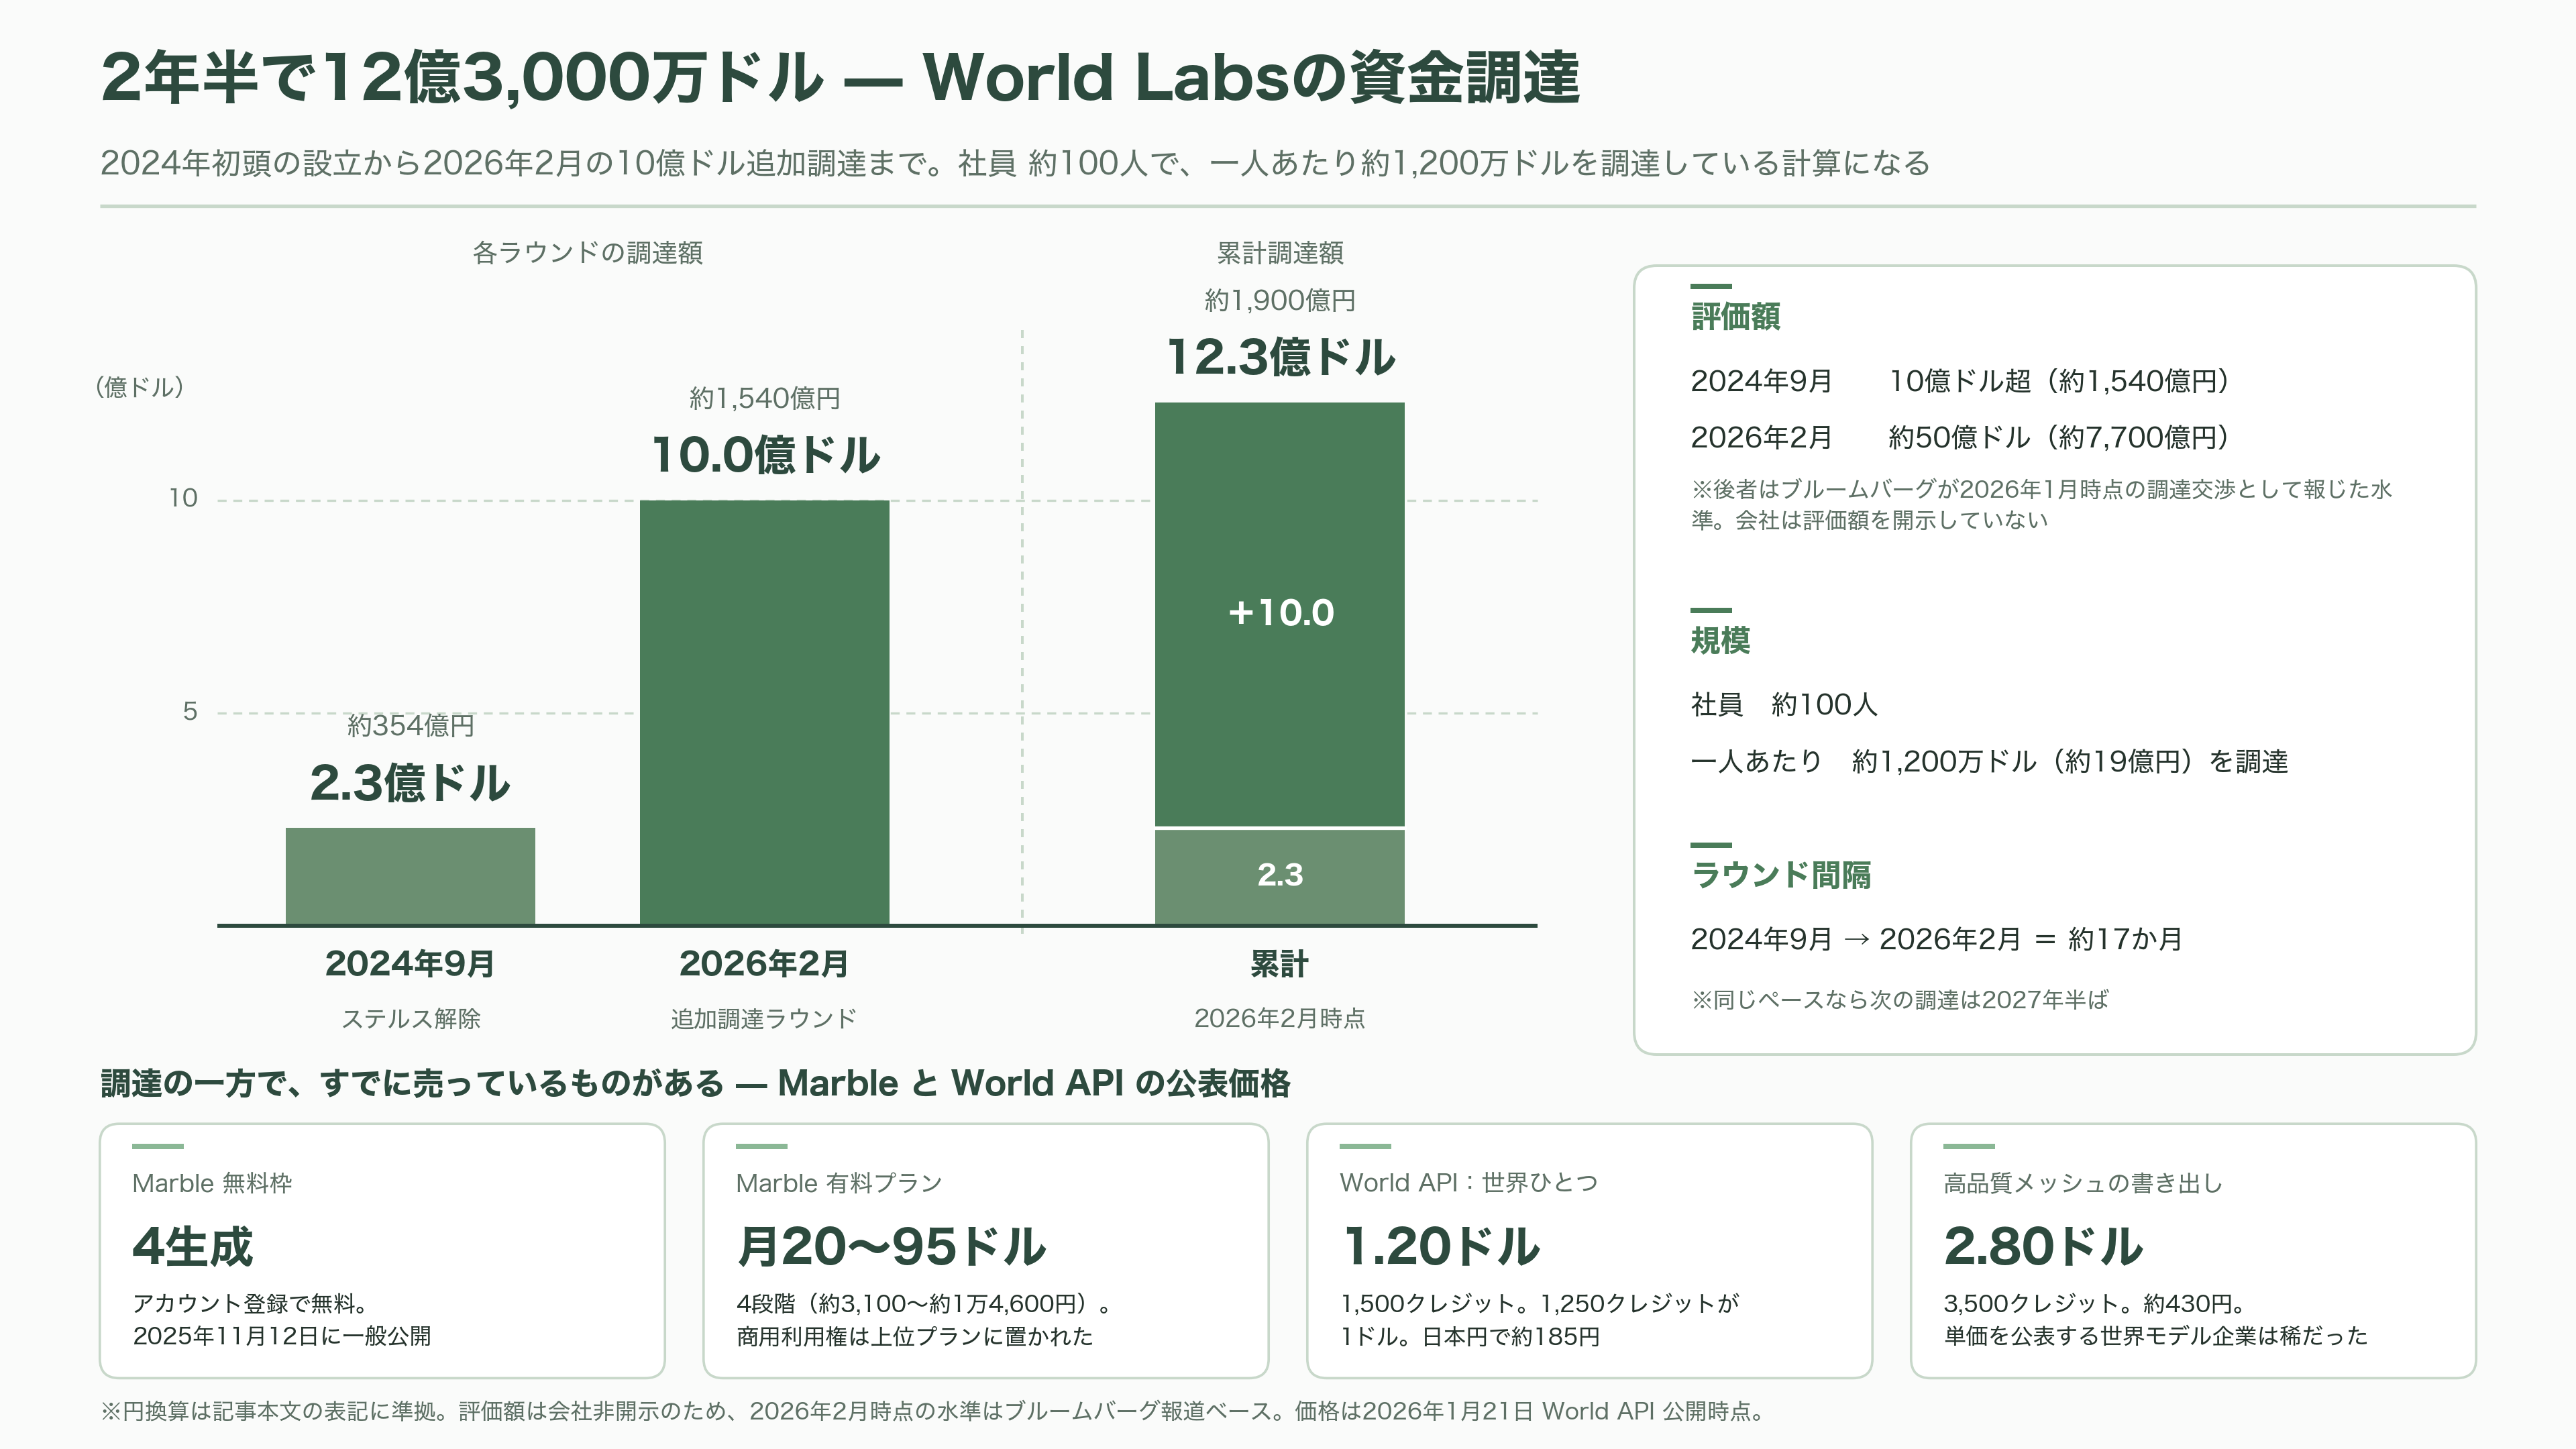2576x1449 pixels.
Task: Click the 追加調達ラウンド caption
Action: [764, 1019]
